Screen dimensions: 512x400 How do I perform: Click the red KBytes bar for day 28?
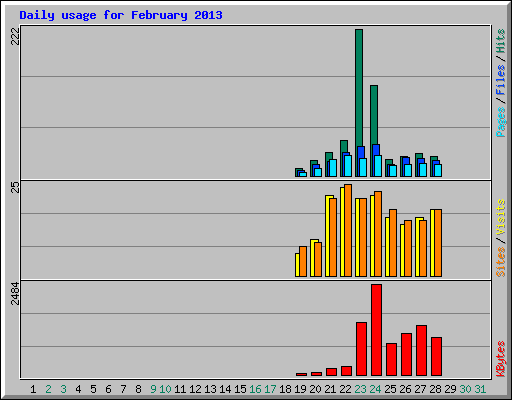436,357
